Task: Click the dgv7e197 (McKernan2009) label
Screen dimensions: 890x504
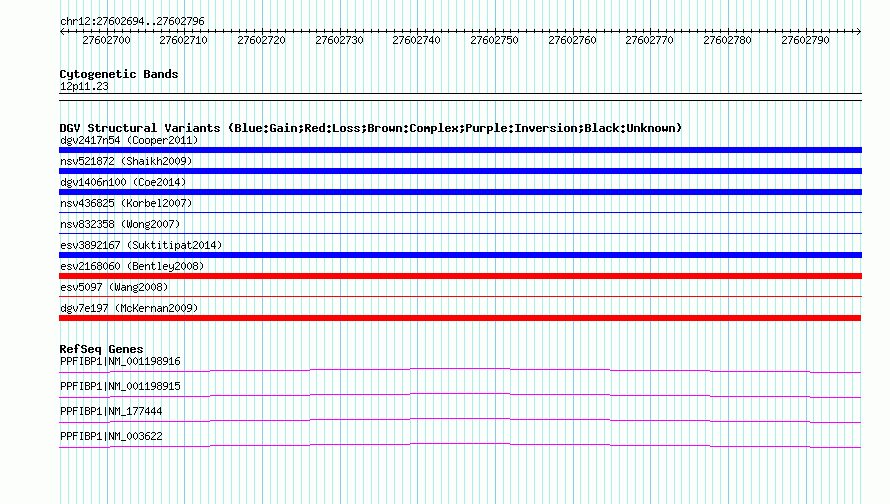Action: coord(129,308)
